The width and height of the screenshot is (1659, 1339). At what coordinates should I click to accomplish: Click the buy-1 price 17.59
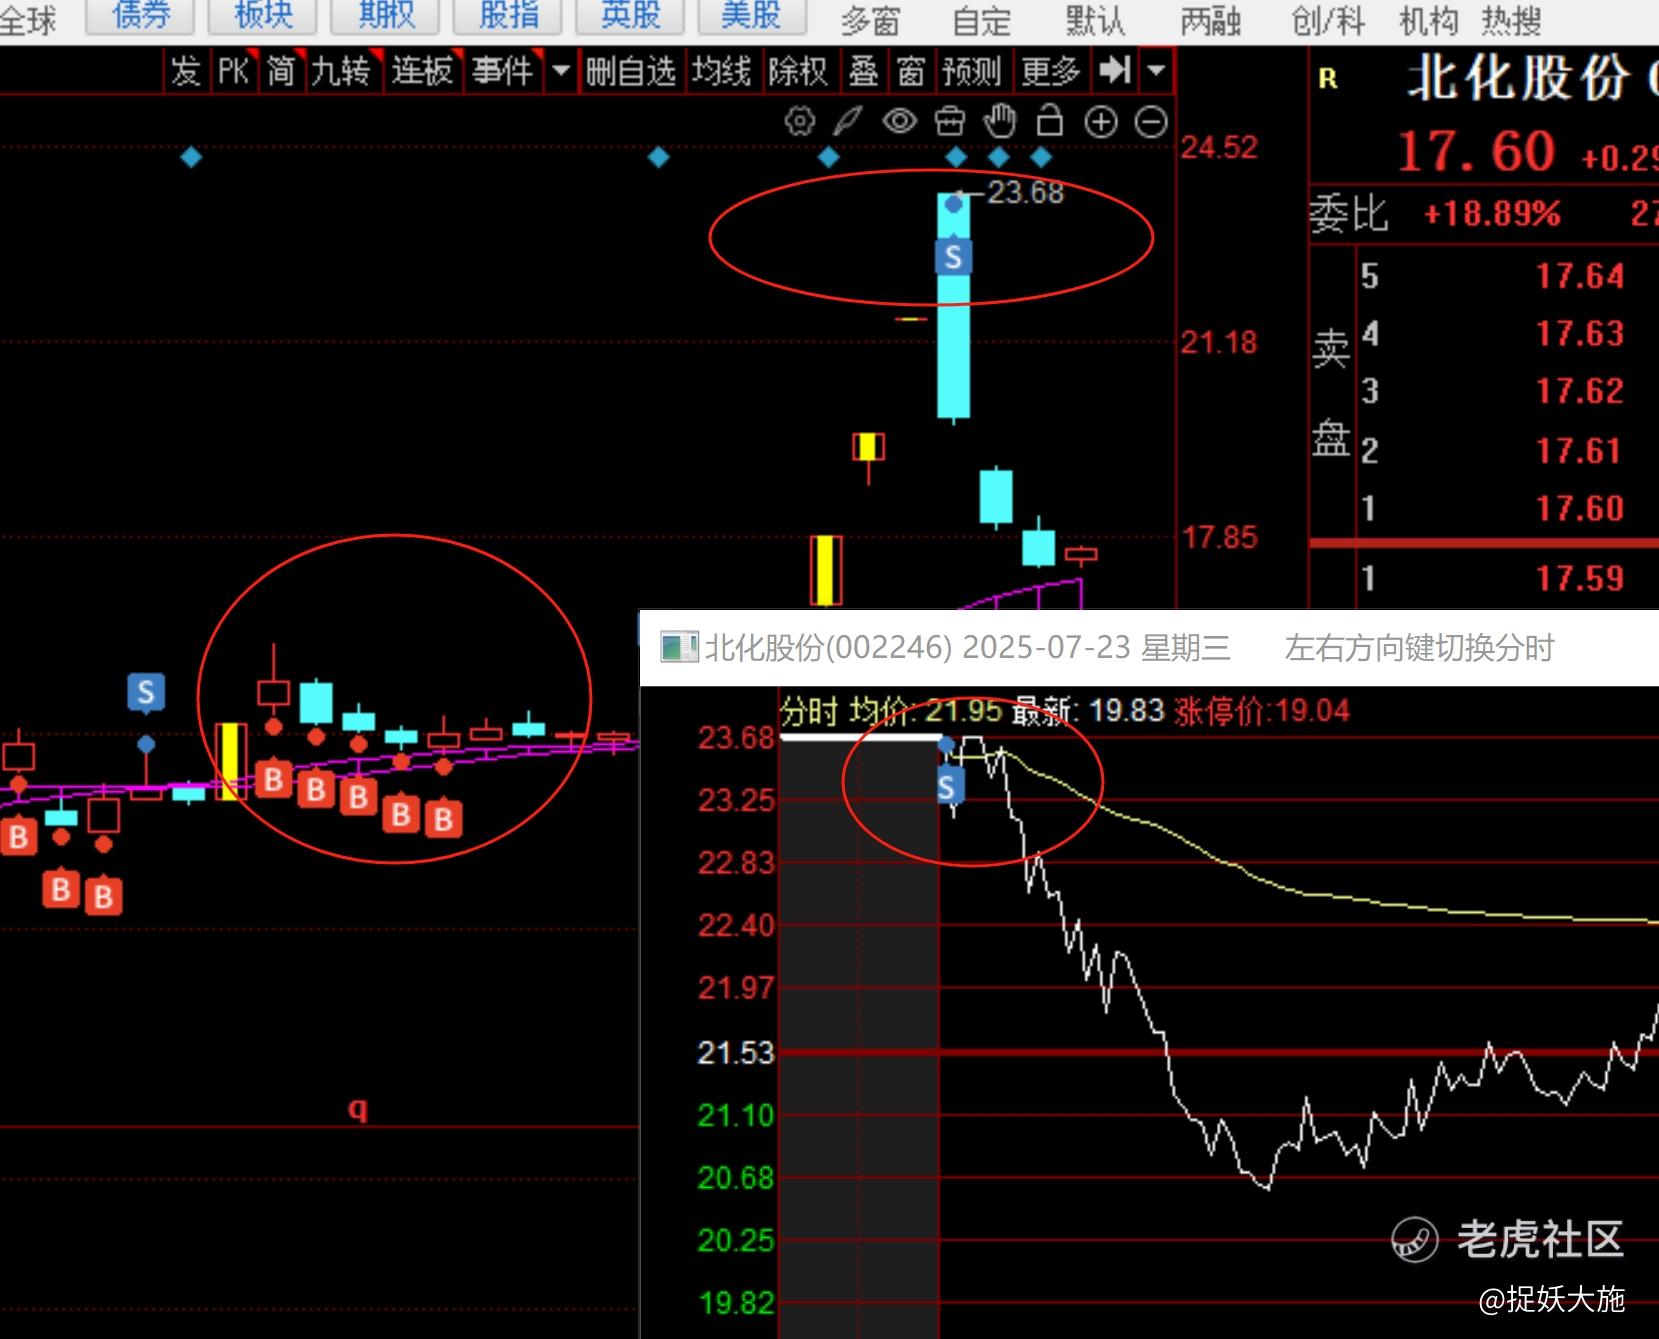tap(1579, 579)
